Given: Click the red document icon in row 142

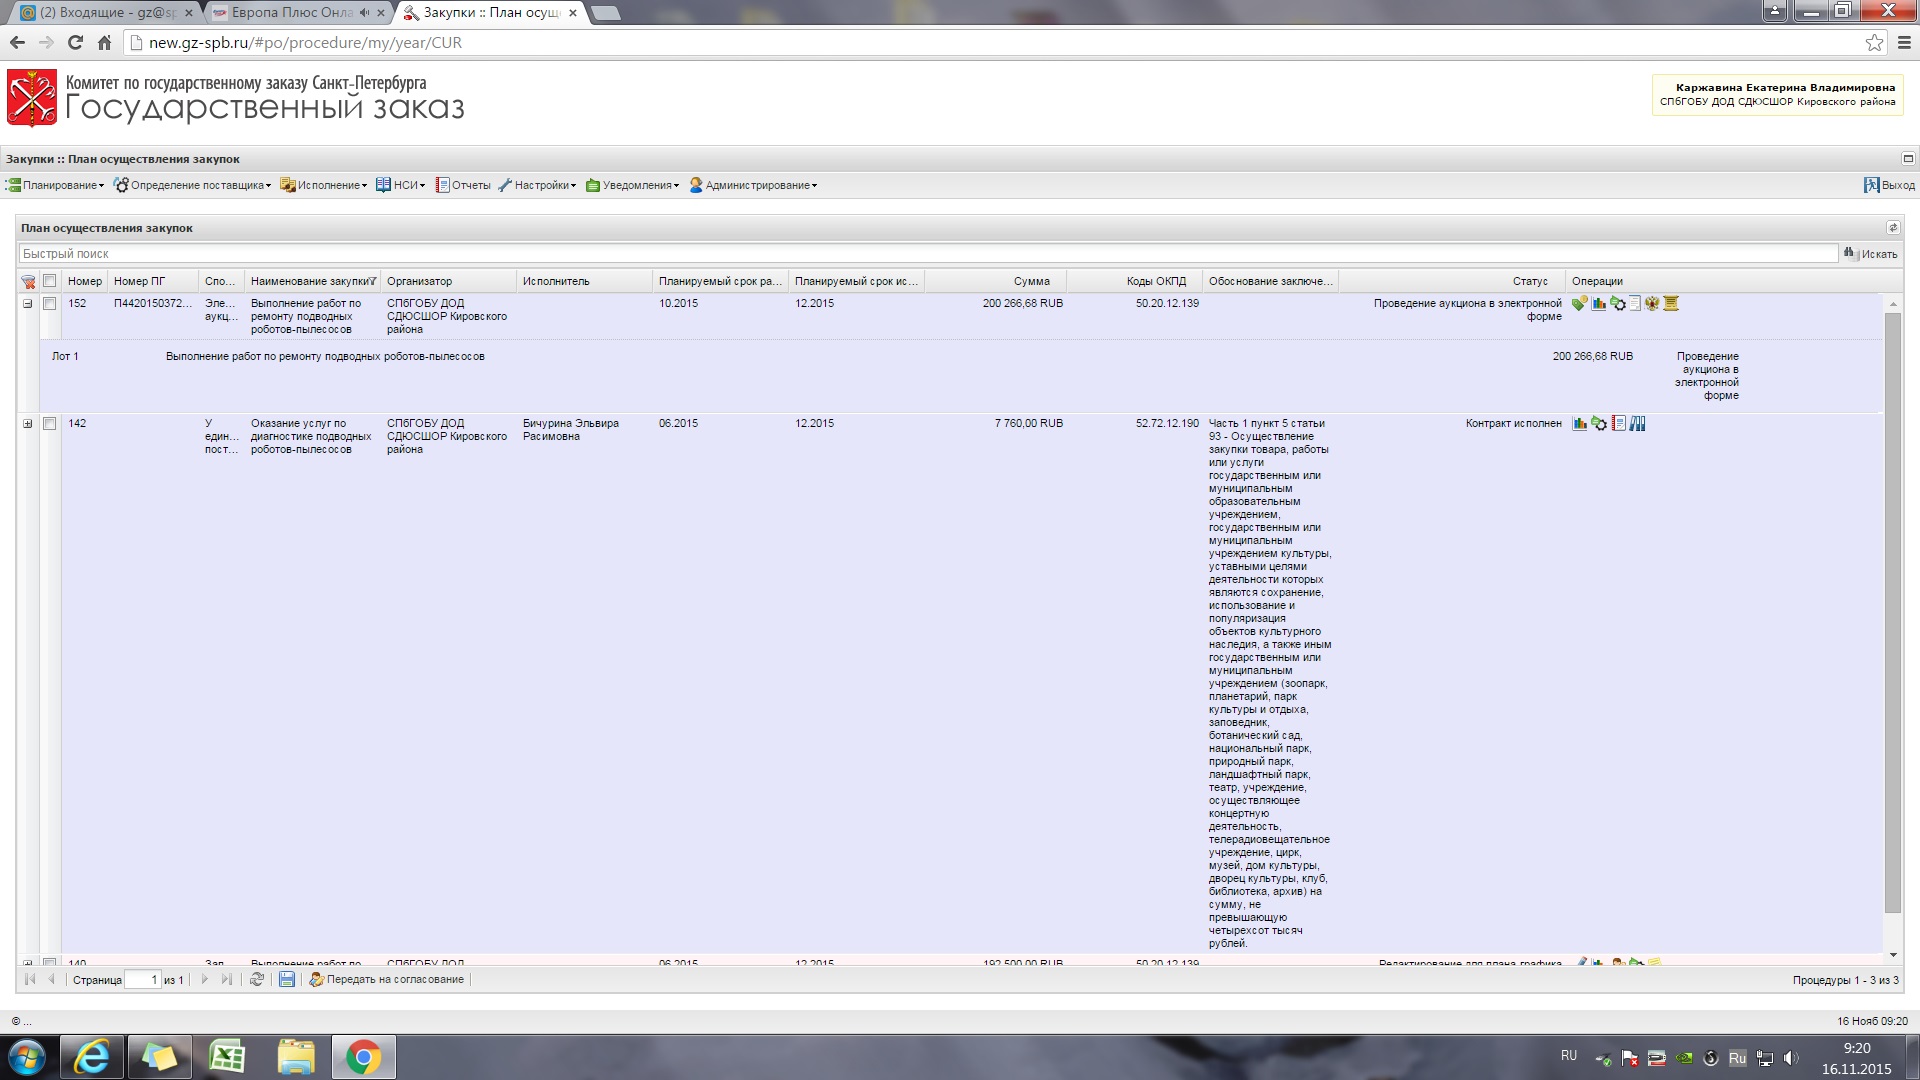Looking at the screenshot, I should (x=1618, y=424).
